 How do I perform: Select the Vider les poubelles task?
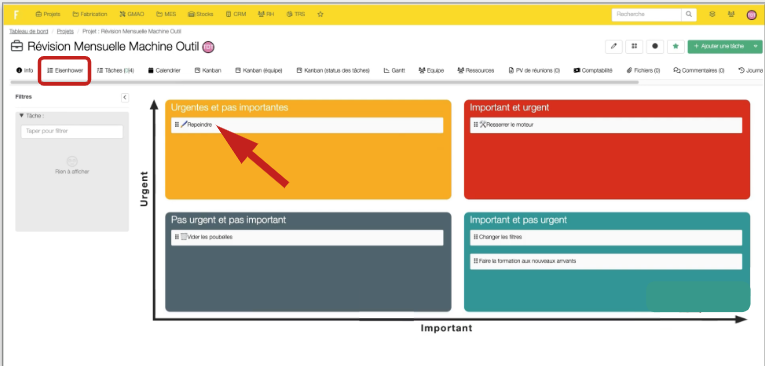[307, 237]
